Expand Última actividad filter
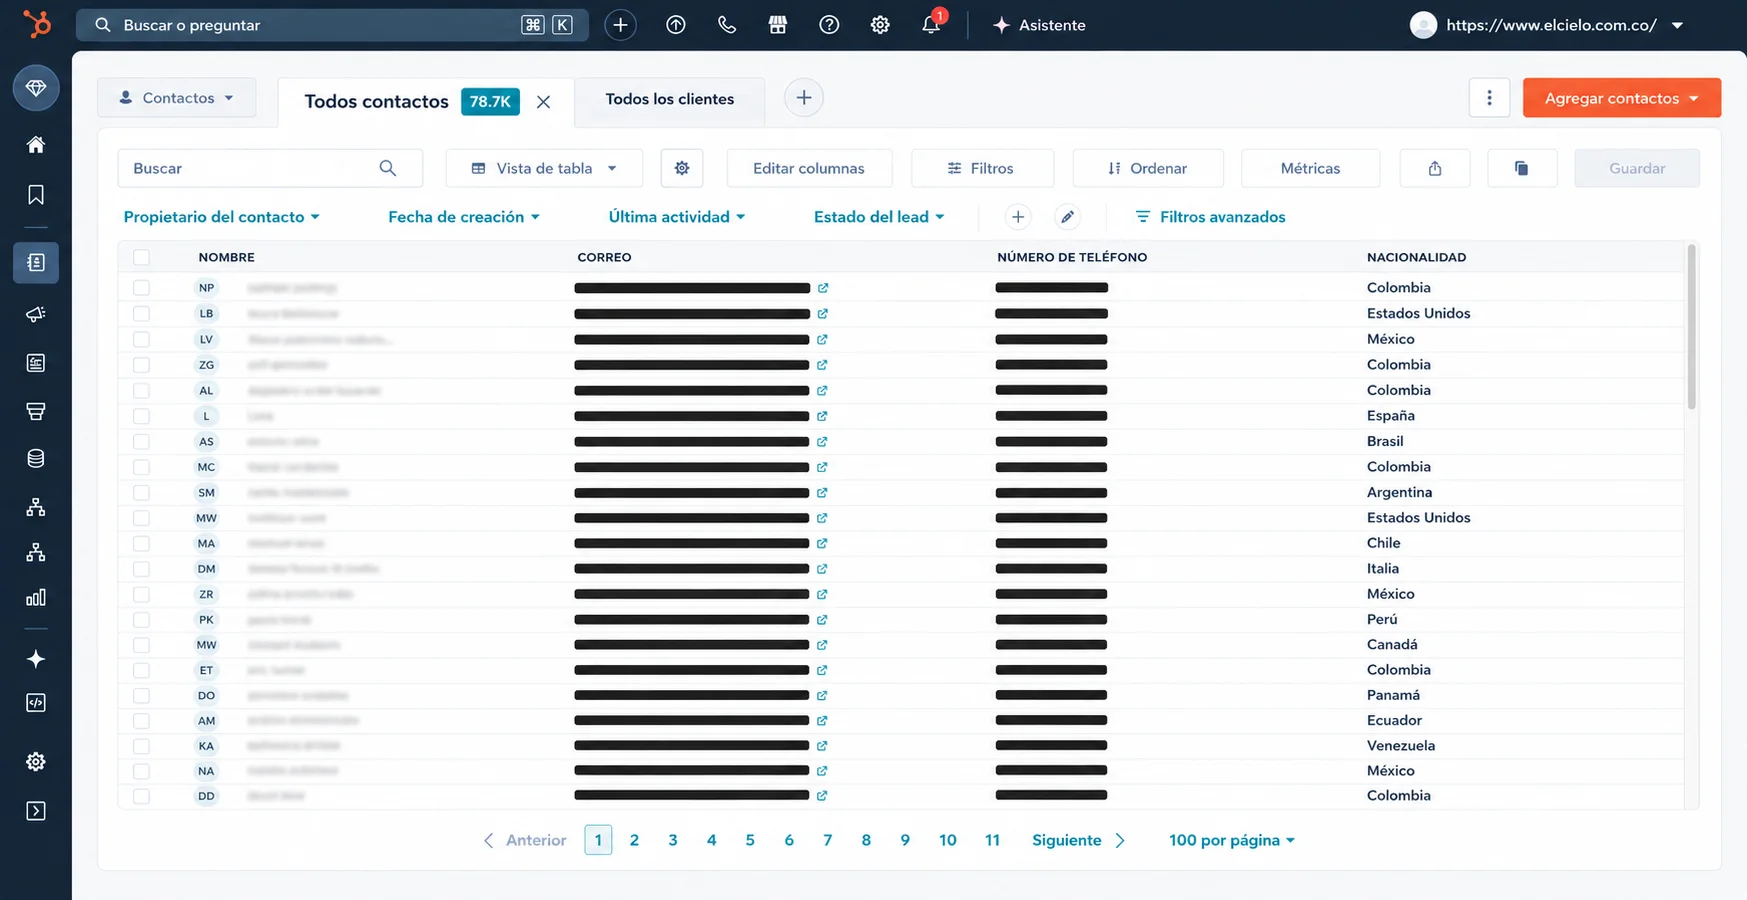 pyautogui.click(x=677, y=217)
